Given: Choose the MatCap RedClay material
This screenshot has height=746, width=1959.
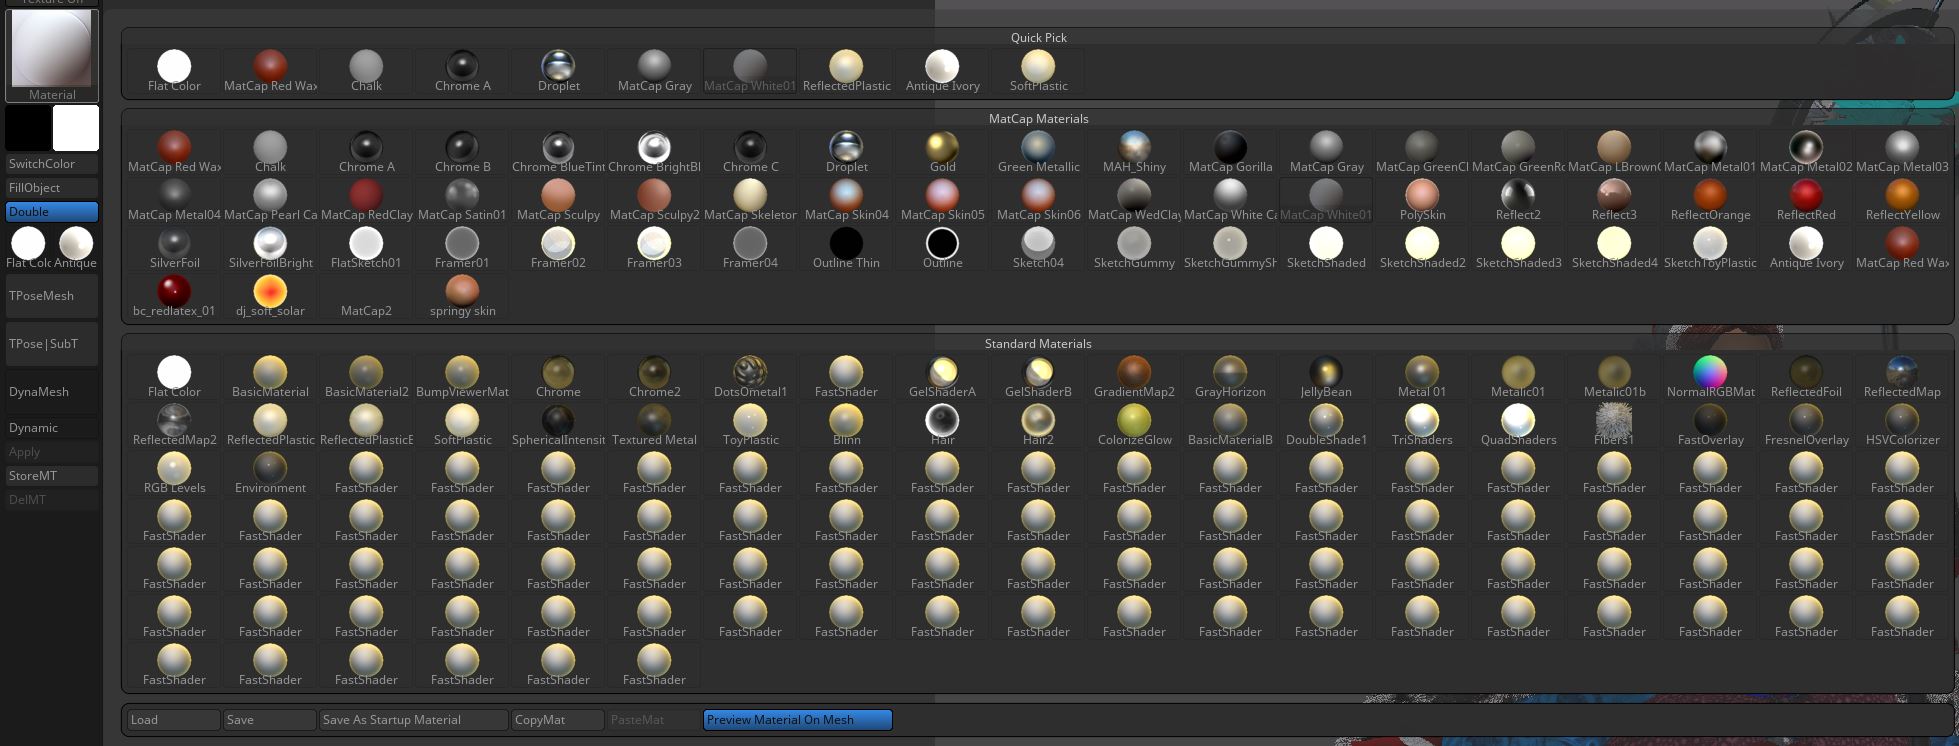Looking at the screenshot, I should 366,200.
